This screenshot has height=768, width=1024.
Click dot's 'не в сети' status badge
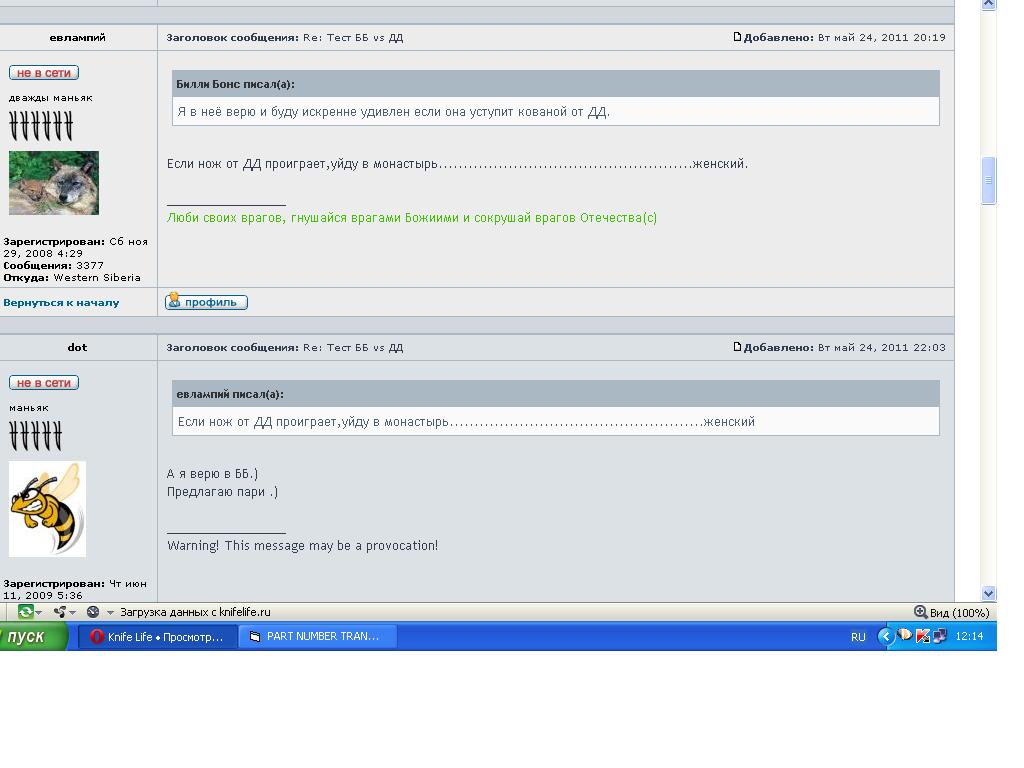click(x=44, y=383)
